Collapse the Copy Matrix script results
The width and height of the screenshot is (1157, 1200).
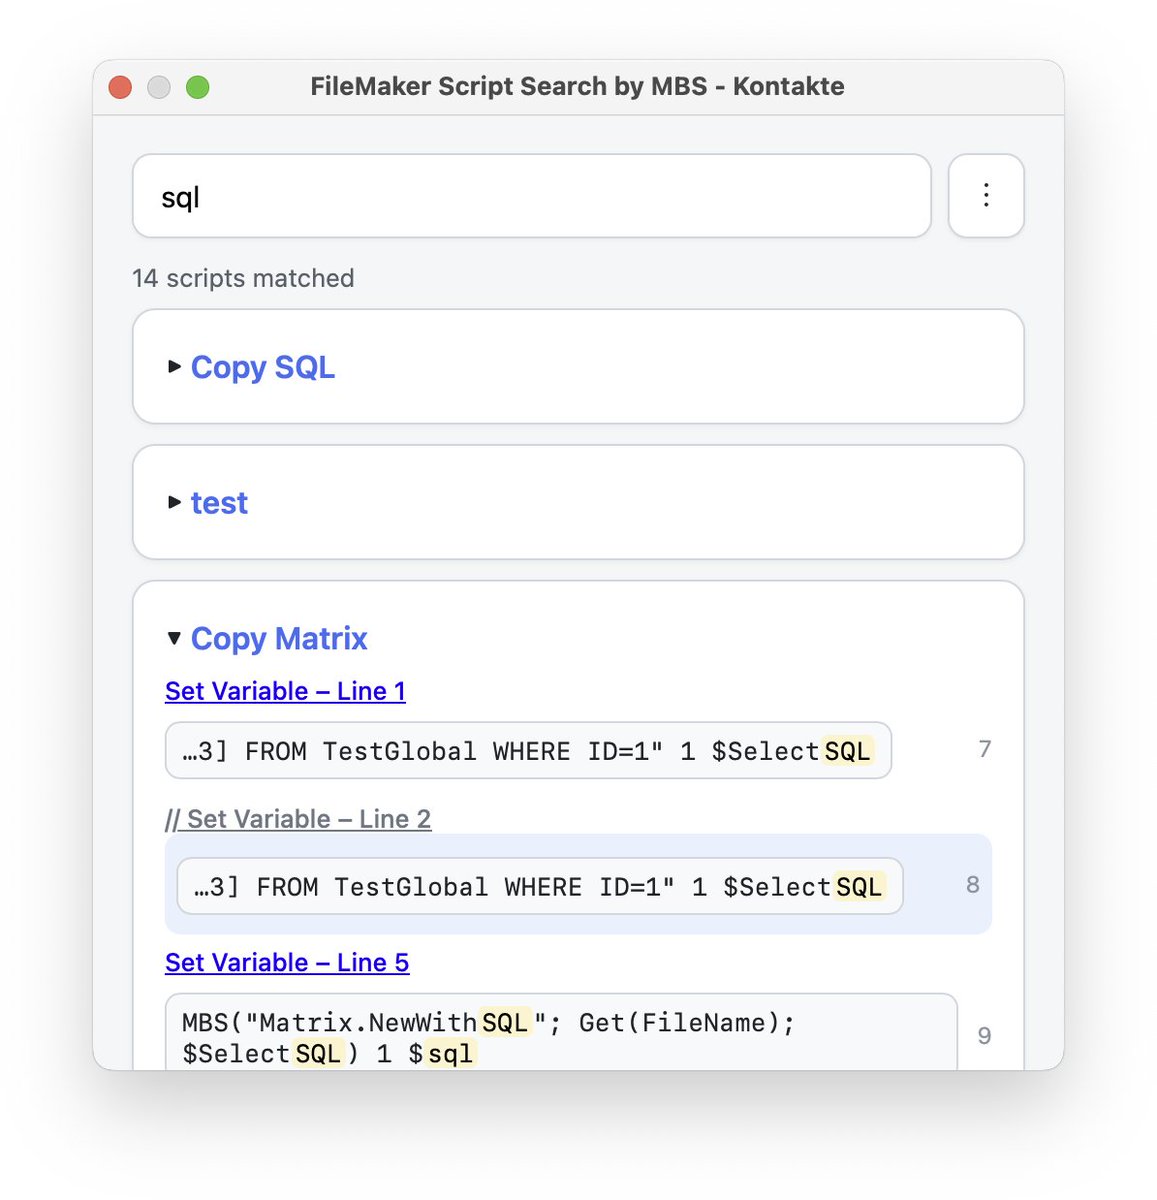click(x=174, y=638)
